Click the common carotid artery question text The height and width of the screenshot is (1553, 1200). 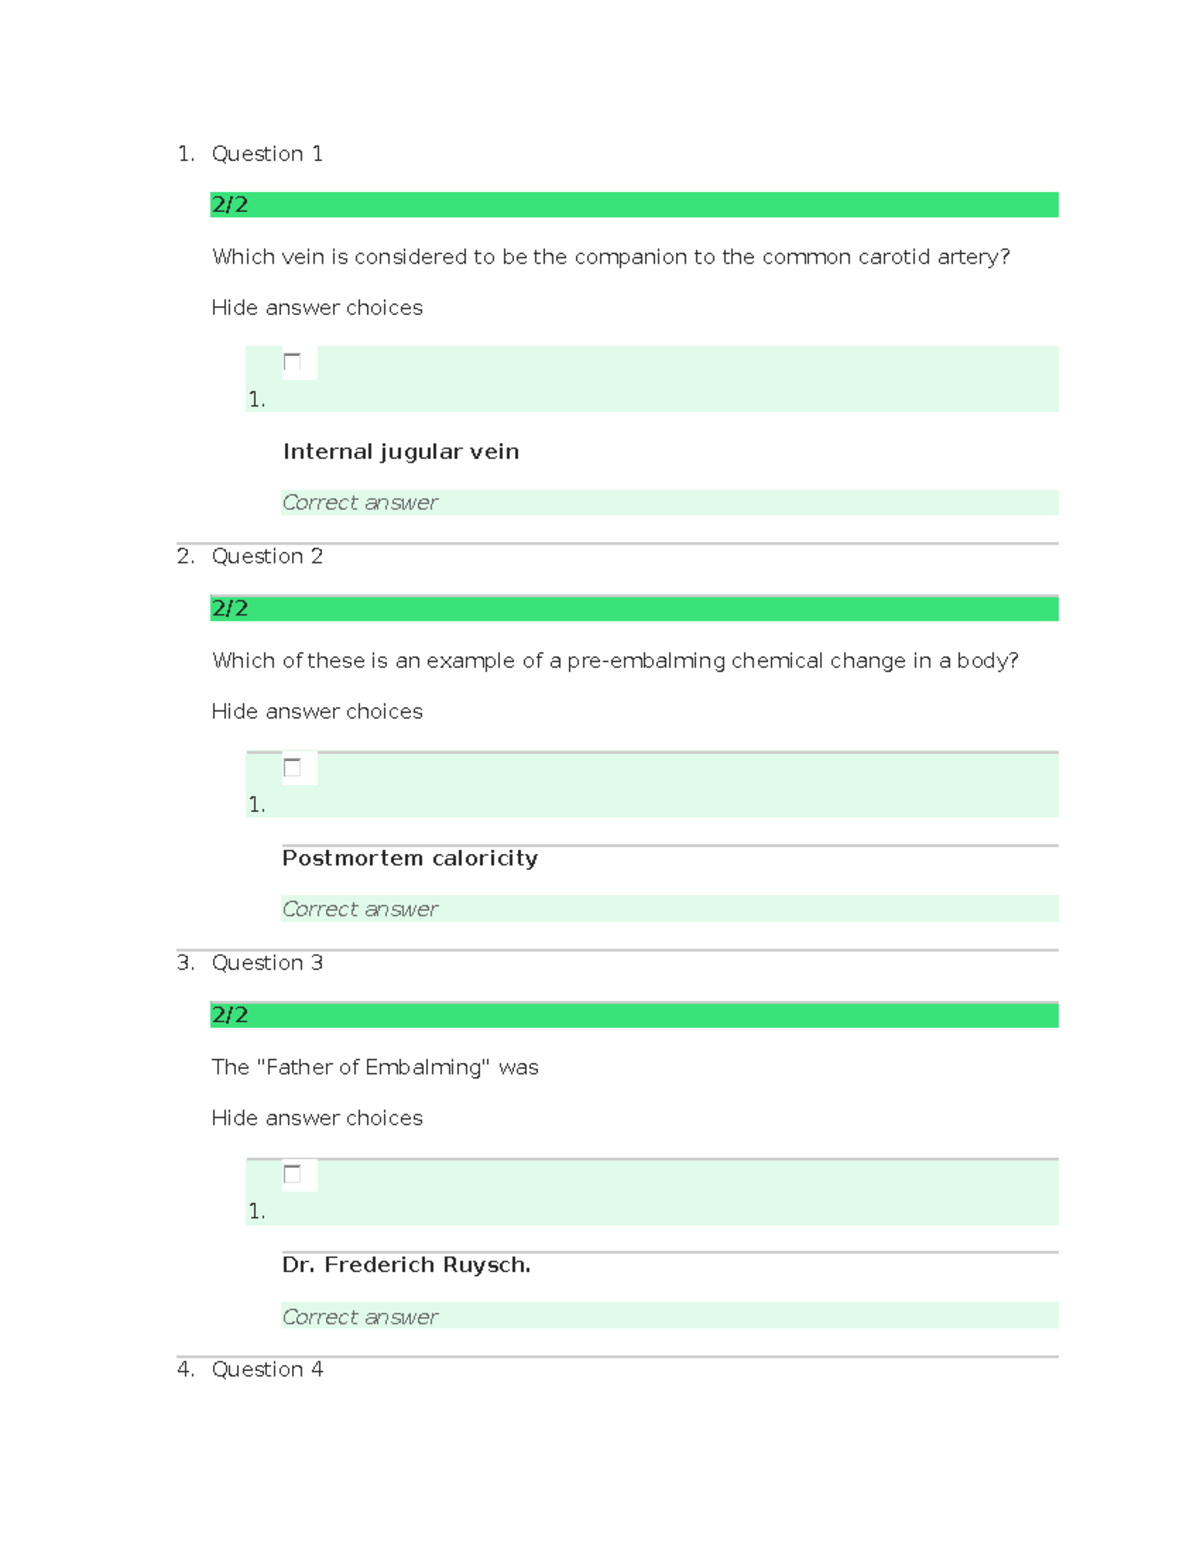point(611,257)
